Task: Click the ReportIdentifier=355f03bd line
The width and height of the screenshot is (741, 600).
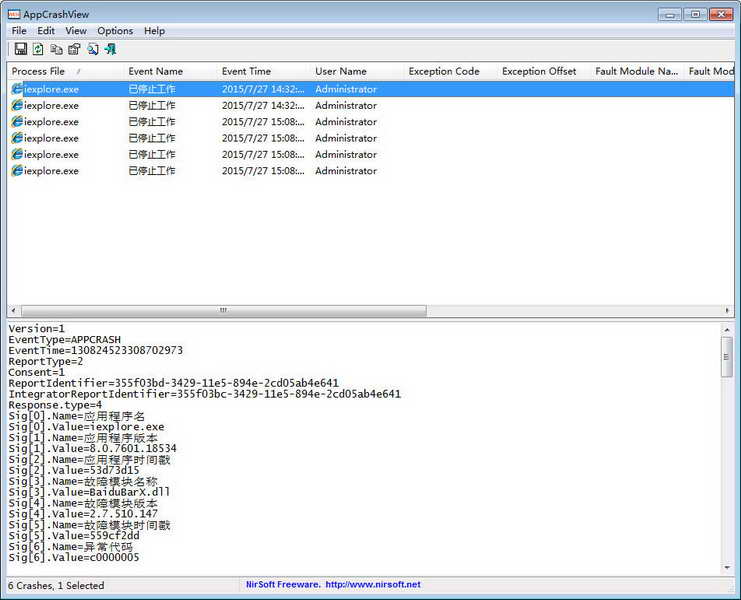Action: (173, 383)
